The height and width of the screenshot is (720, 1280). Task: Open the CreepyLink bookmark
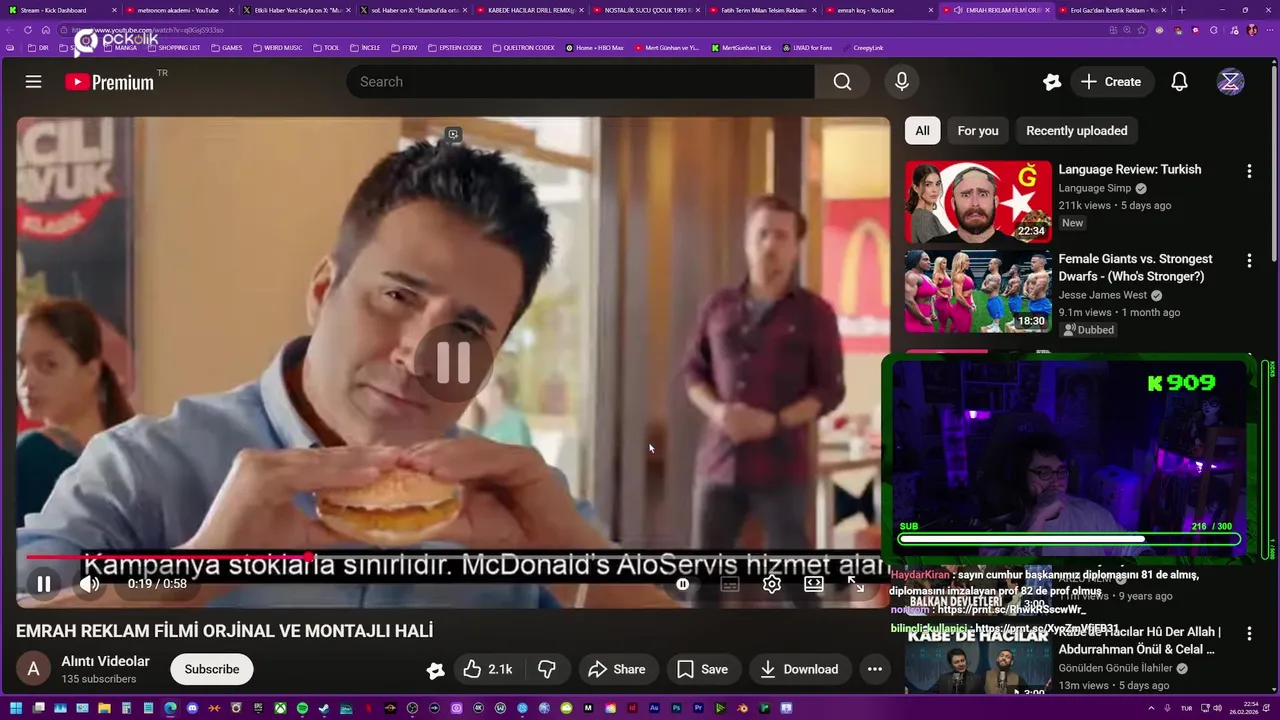pos(863,48)
